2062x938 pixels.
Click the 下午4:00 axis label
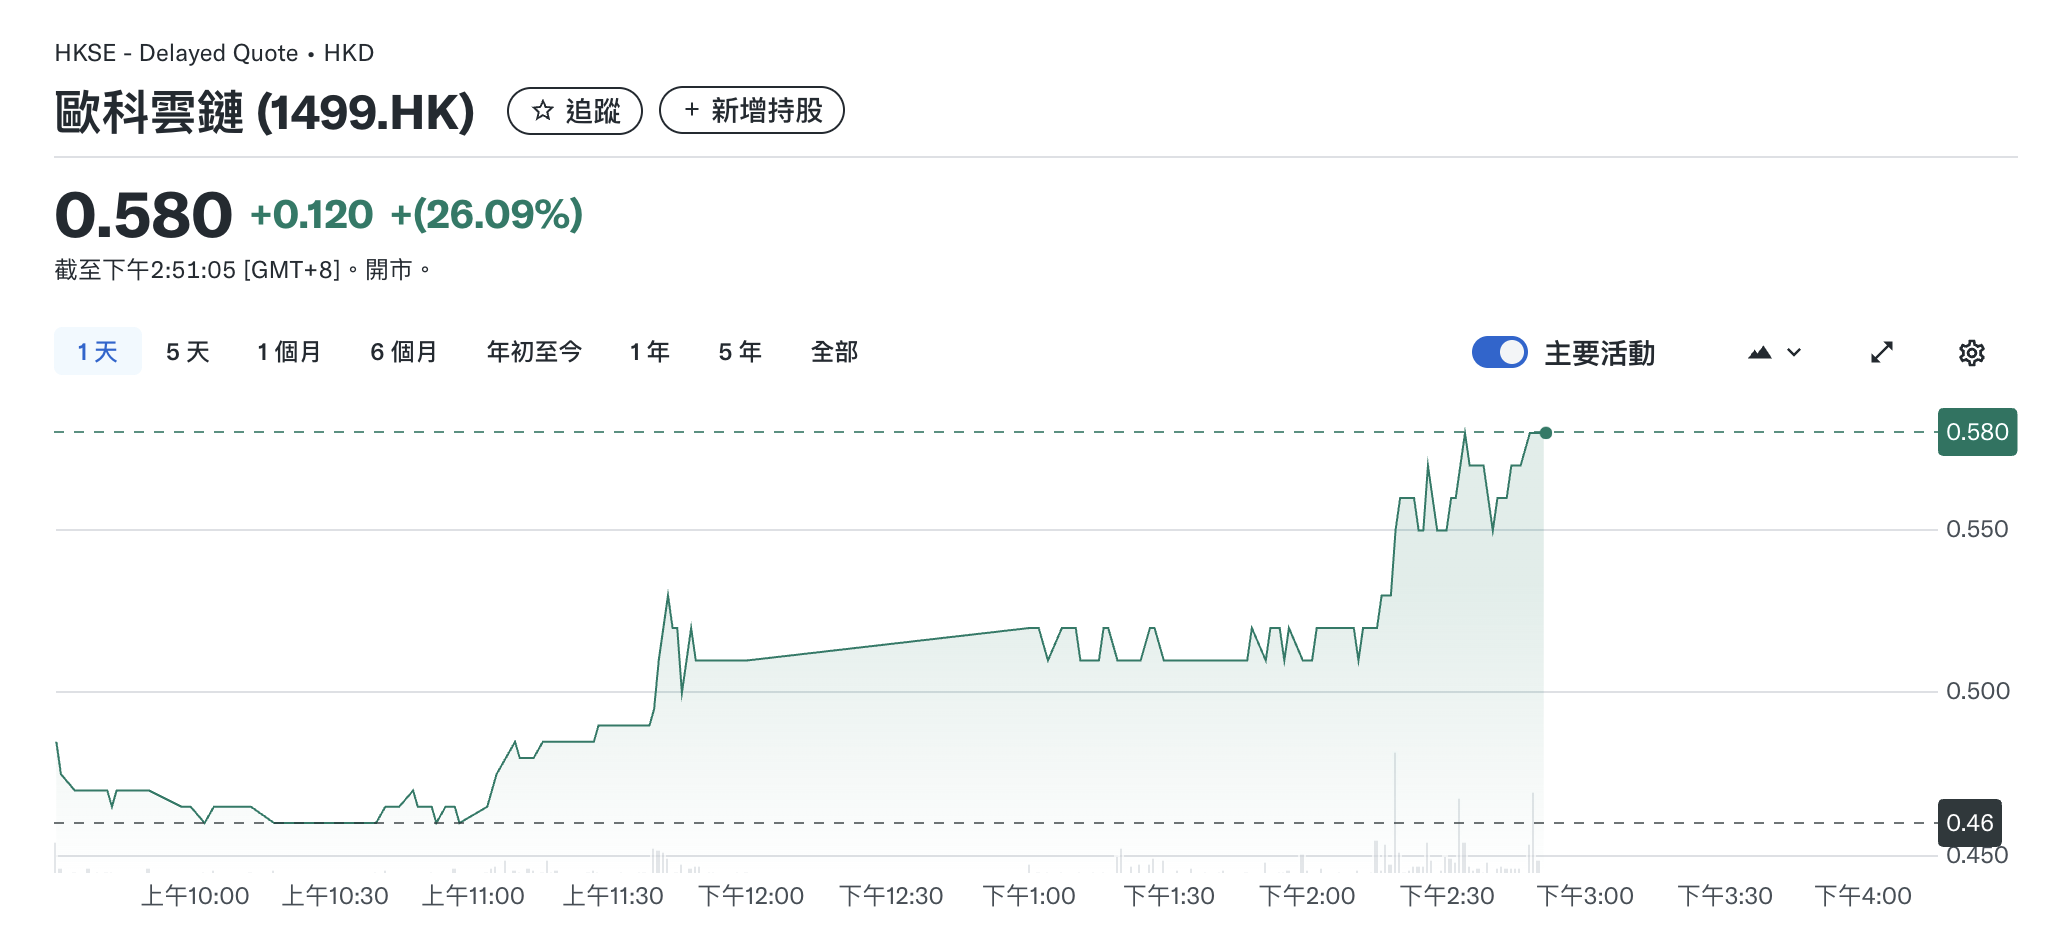1863,896
